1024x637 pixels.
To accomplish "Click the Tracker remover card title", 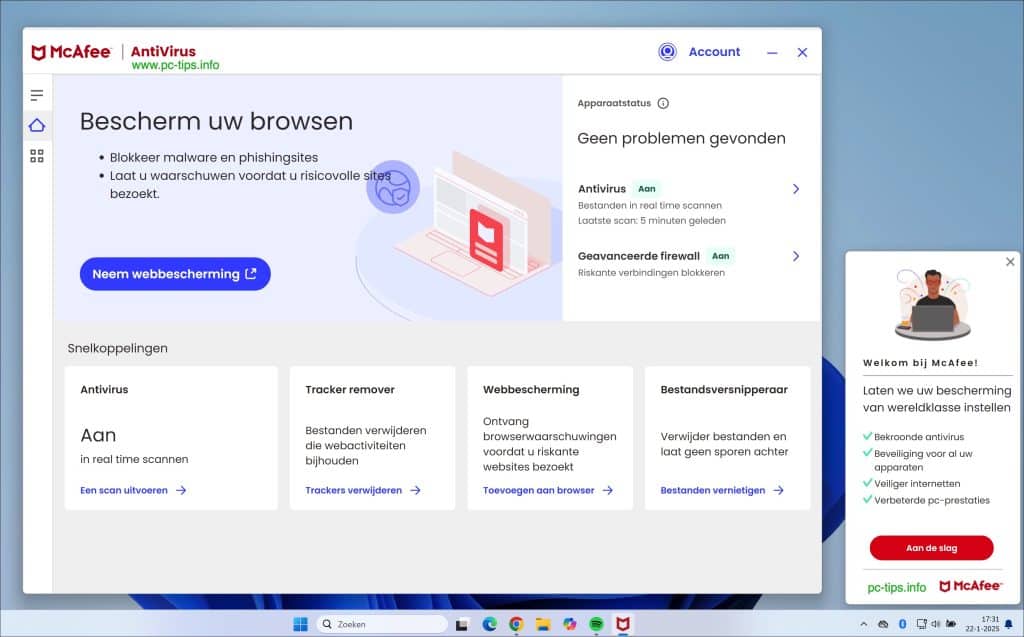I will pos(350,389).
